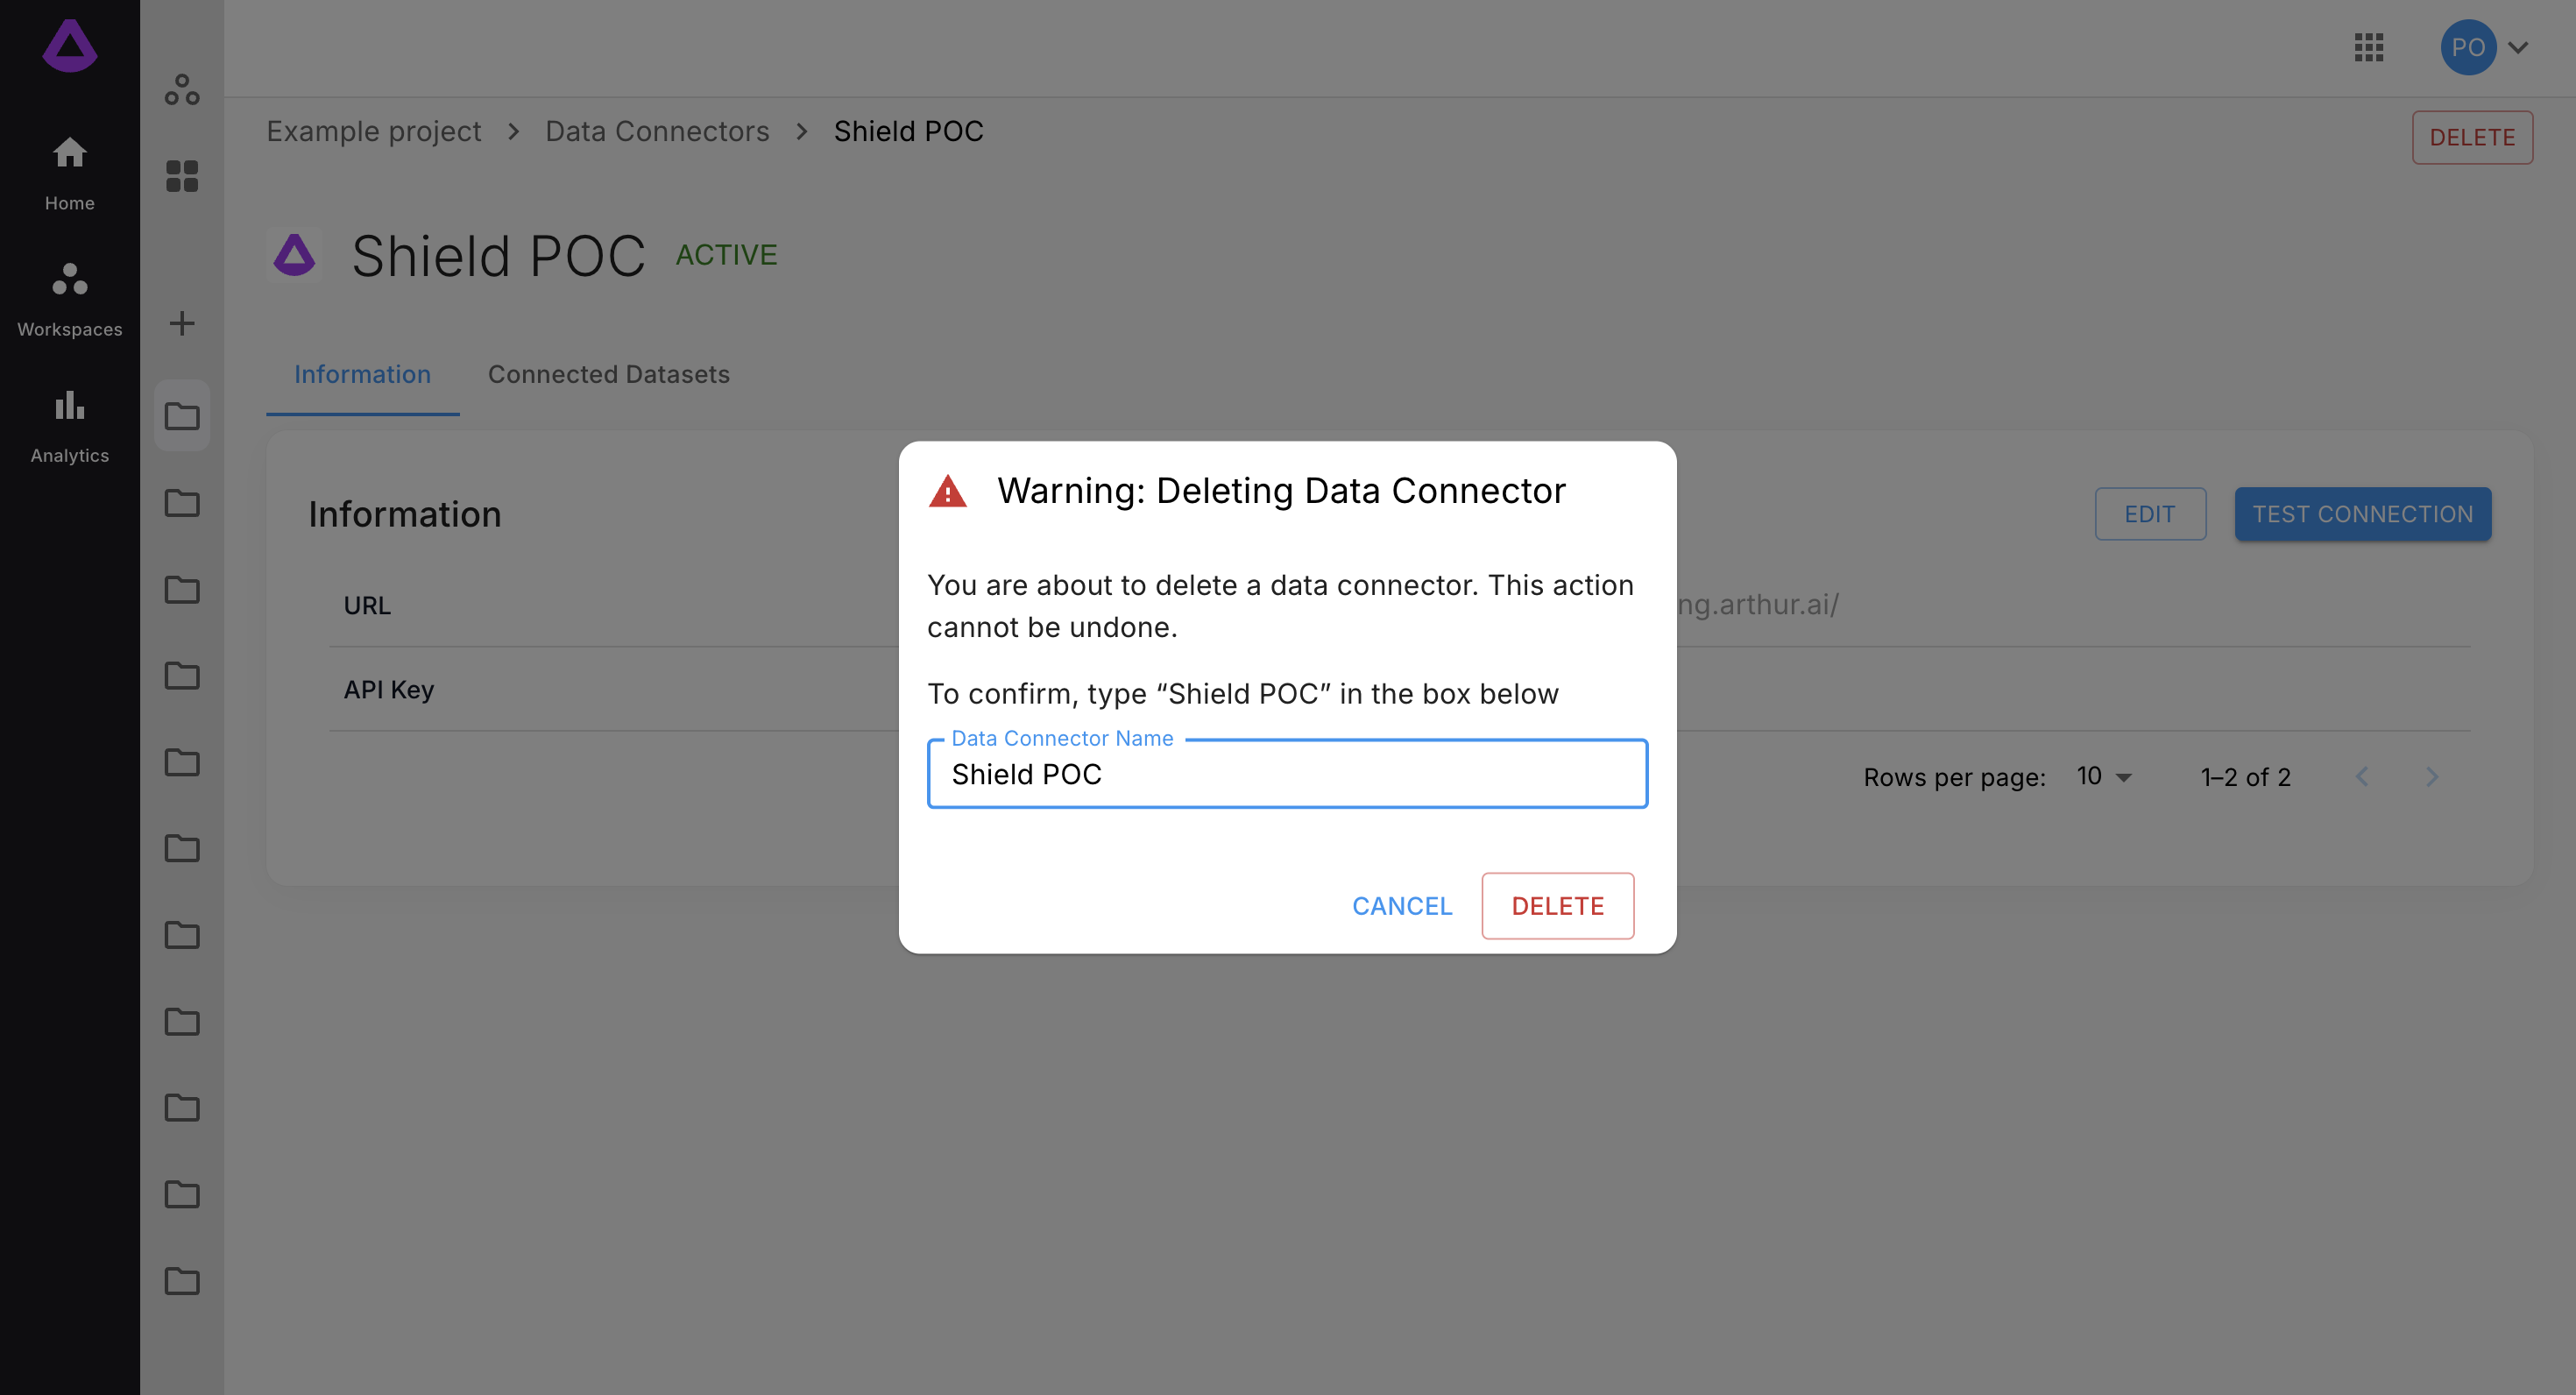
Task: Click the Shield POC connector logo
Action: (x=294, y=255)
